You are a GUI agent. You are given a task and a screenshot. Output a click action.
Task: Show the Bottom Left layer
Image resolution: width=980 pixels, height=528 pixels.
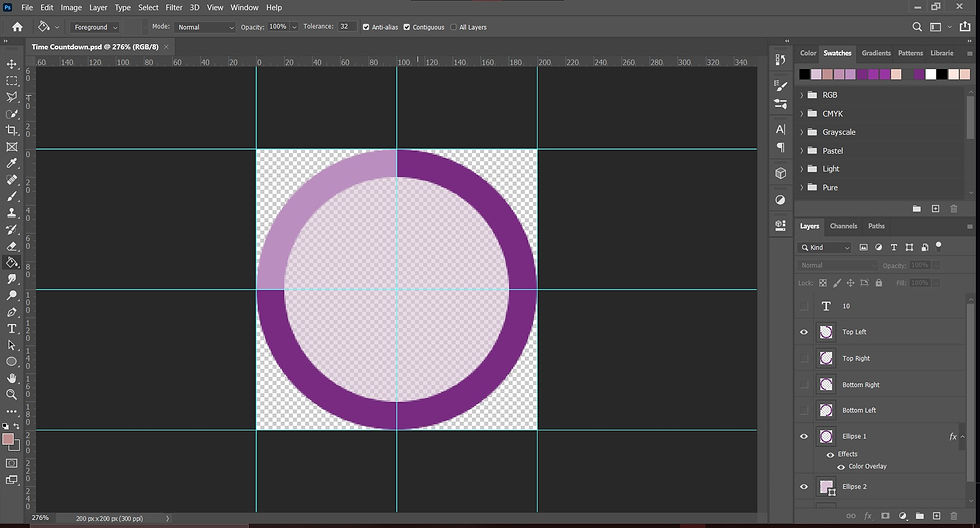(804, 411)
